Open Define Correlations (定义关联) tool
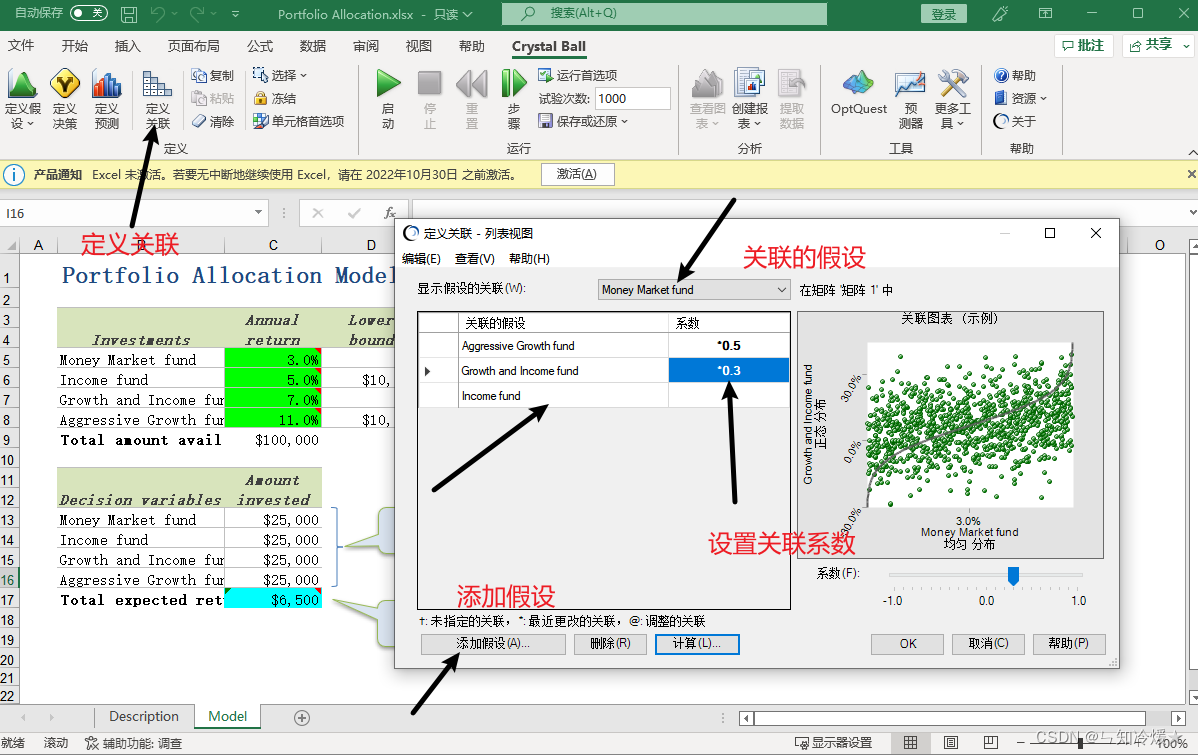 click(x=157, y=99)
